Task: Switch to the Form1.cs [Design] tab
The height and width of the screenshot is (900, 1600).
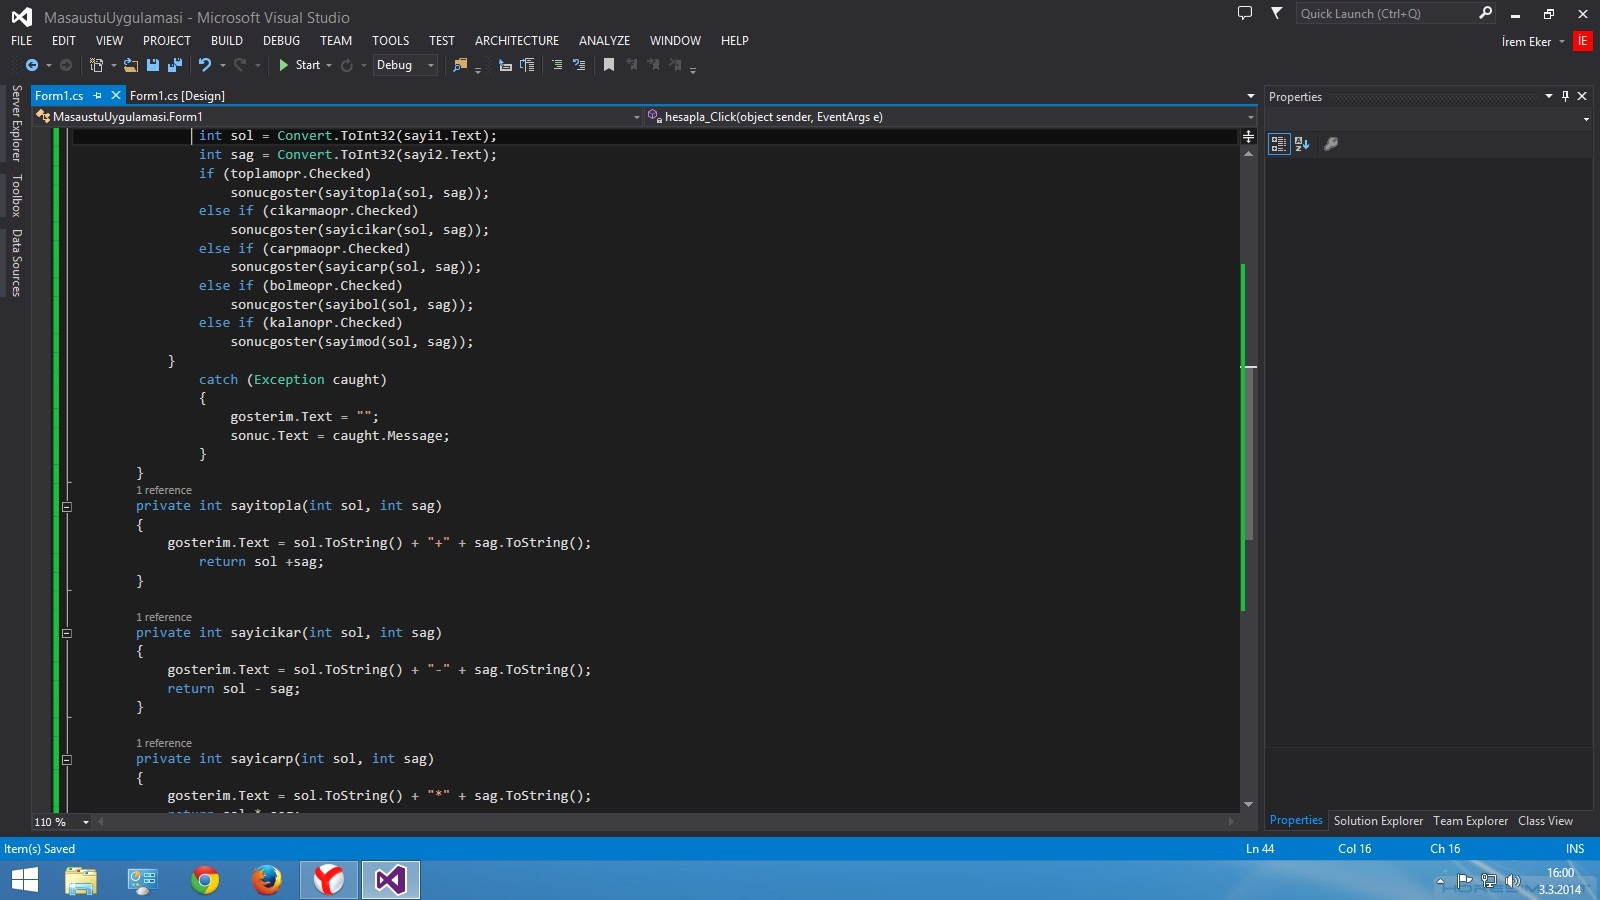Action: click(x=177, y=96)
